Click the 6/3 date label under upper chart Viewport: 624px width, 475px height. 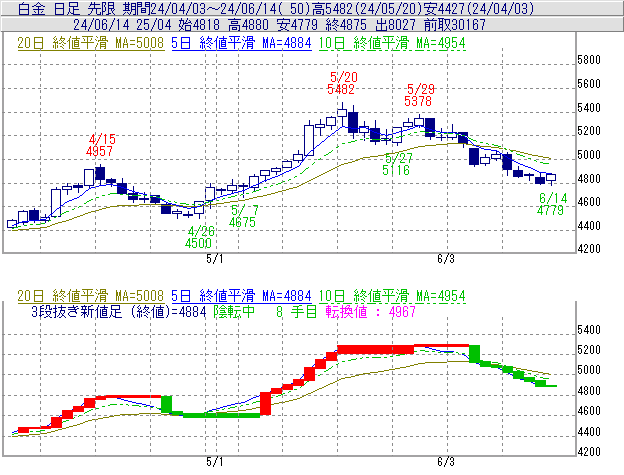[x=446, y=259]
